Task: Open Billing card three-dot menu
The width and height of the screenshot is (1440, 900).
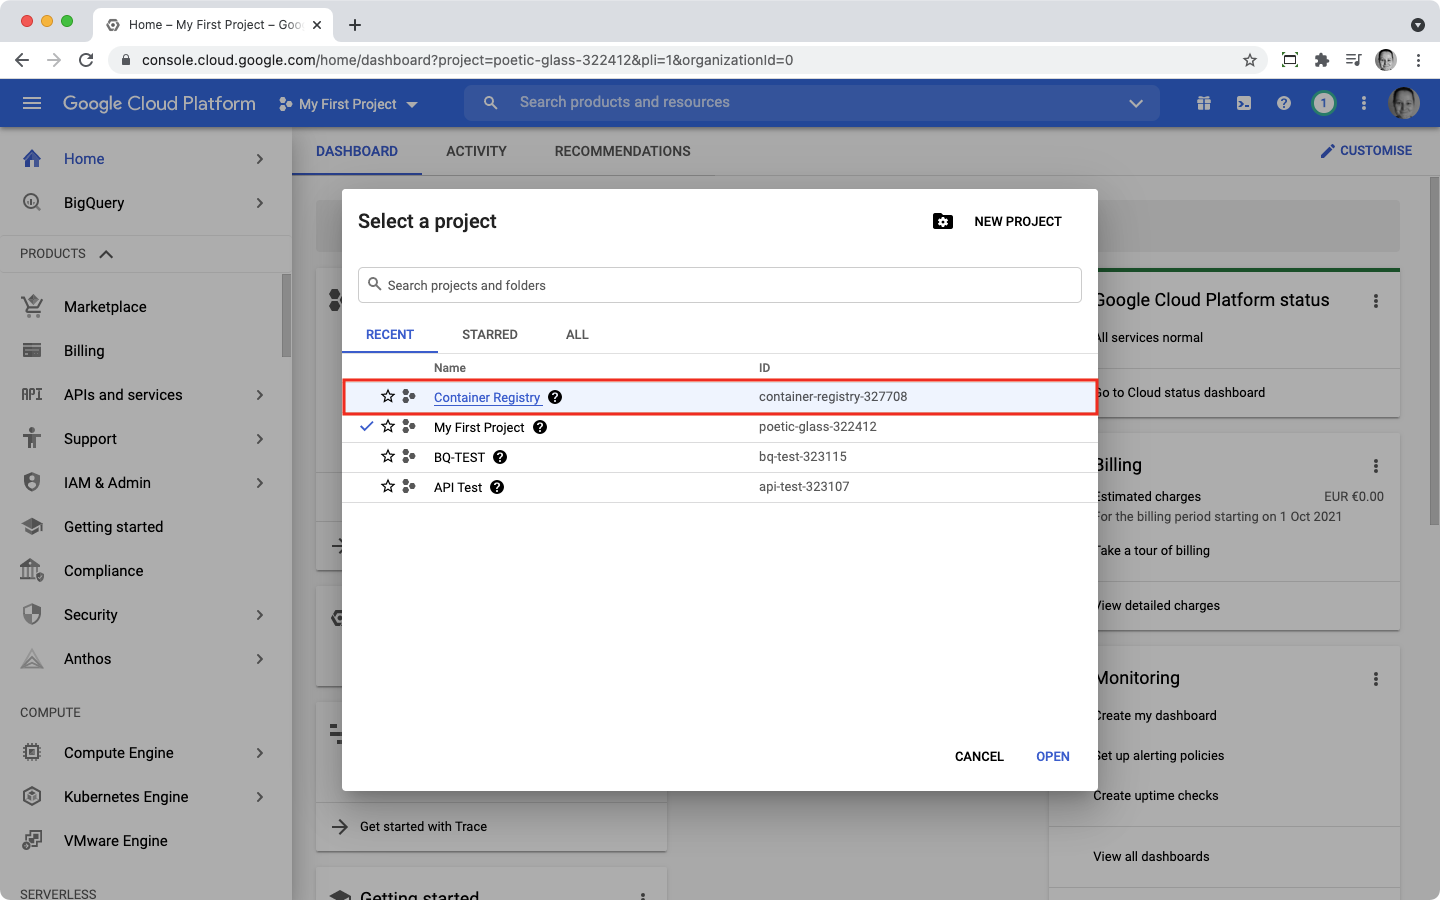Action: click(1376, 466)
